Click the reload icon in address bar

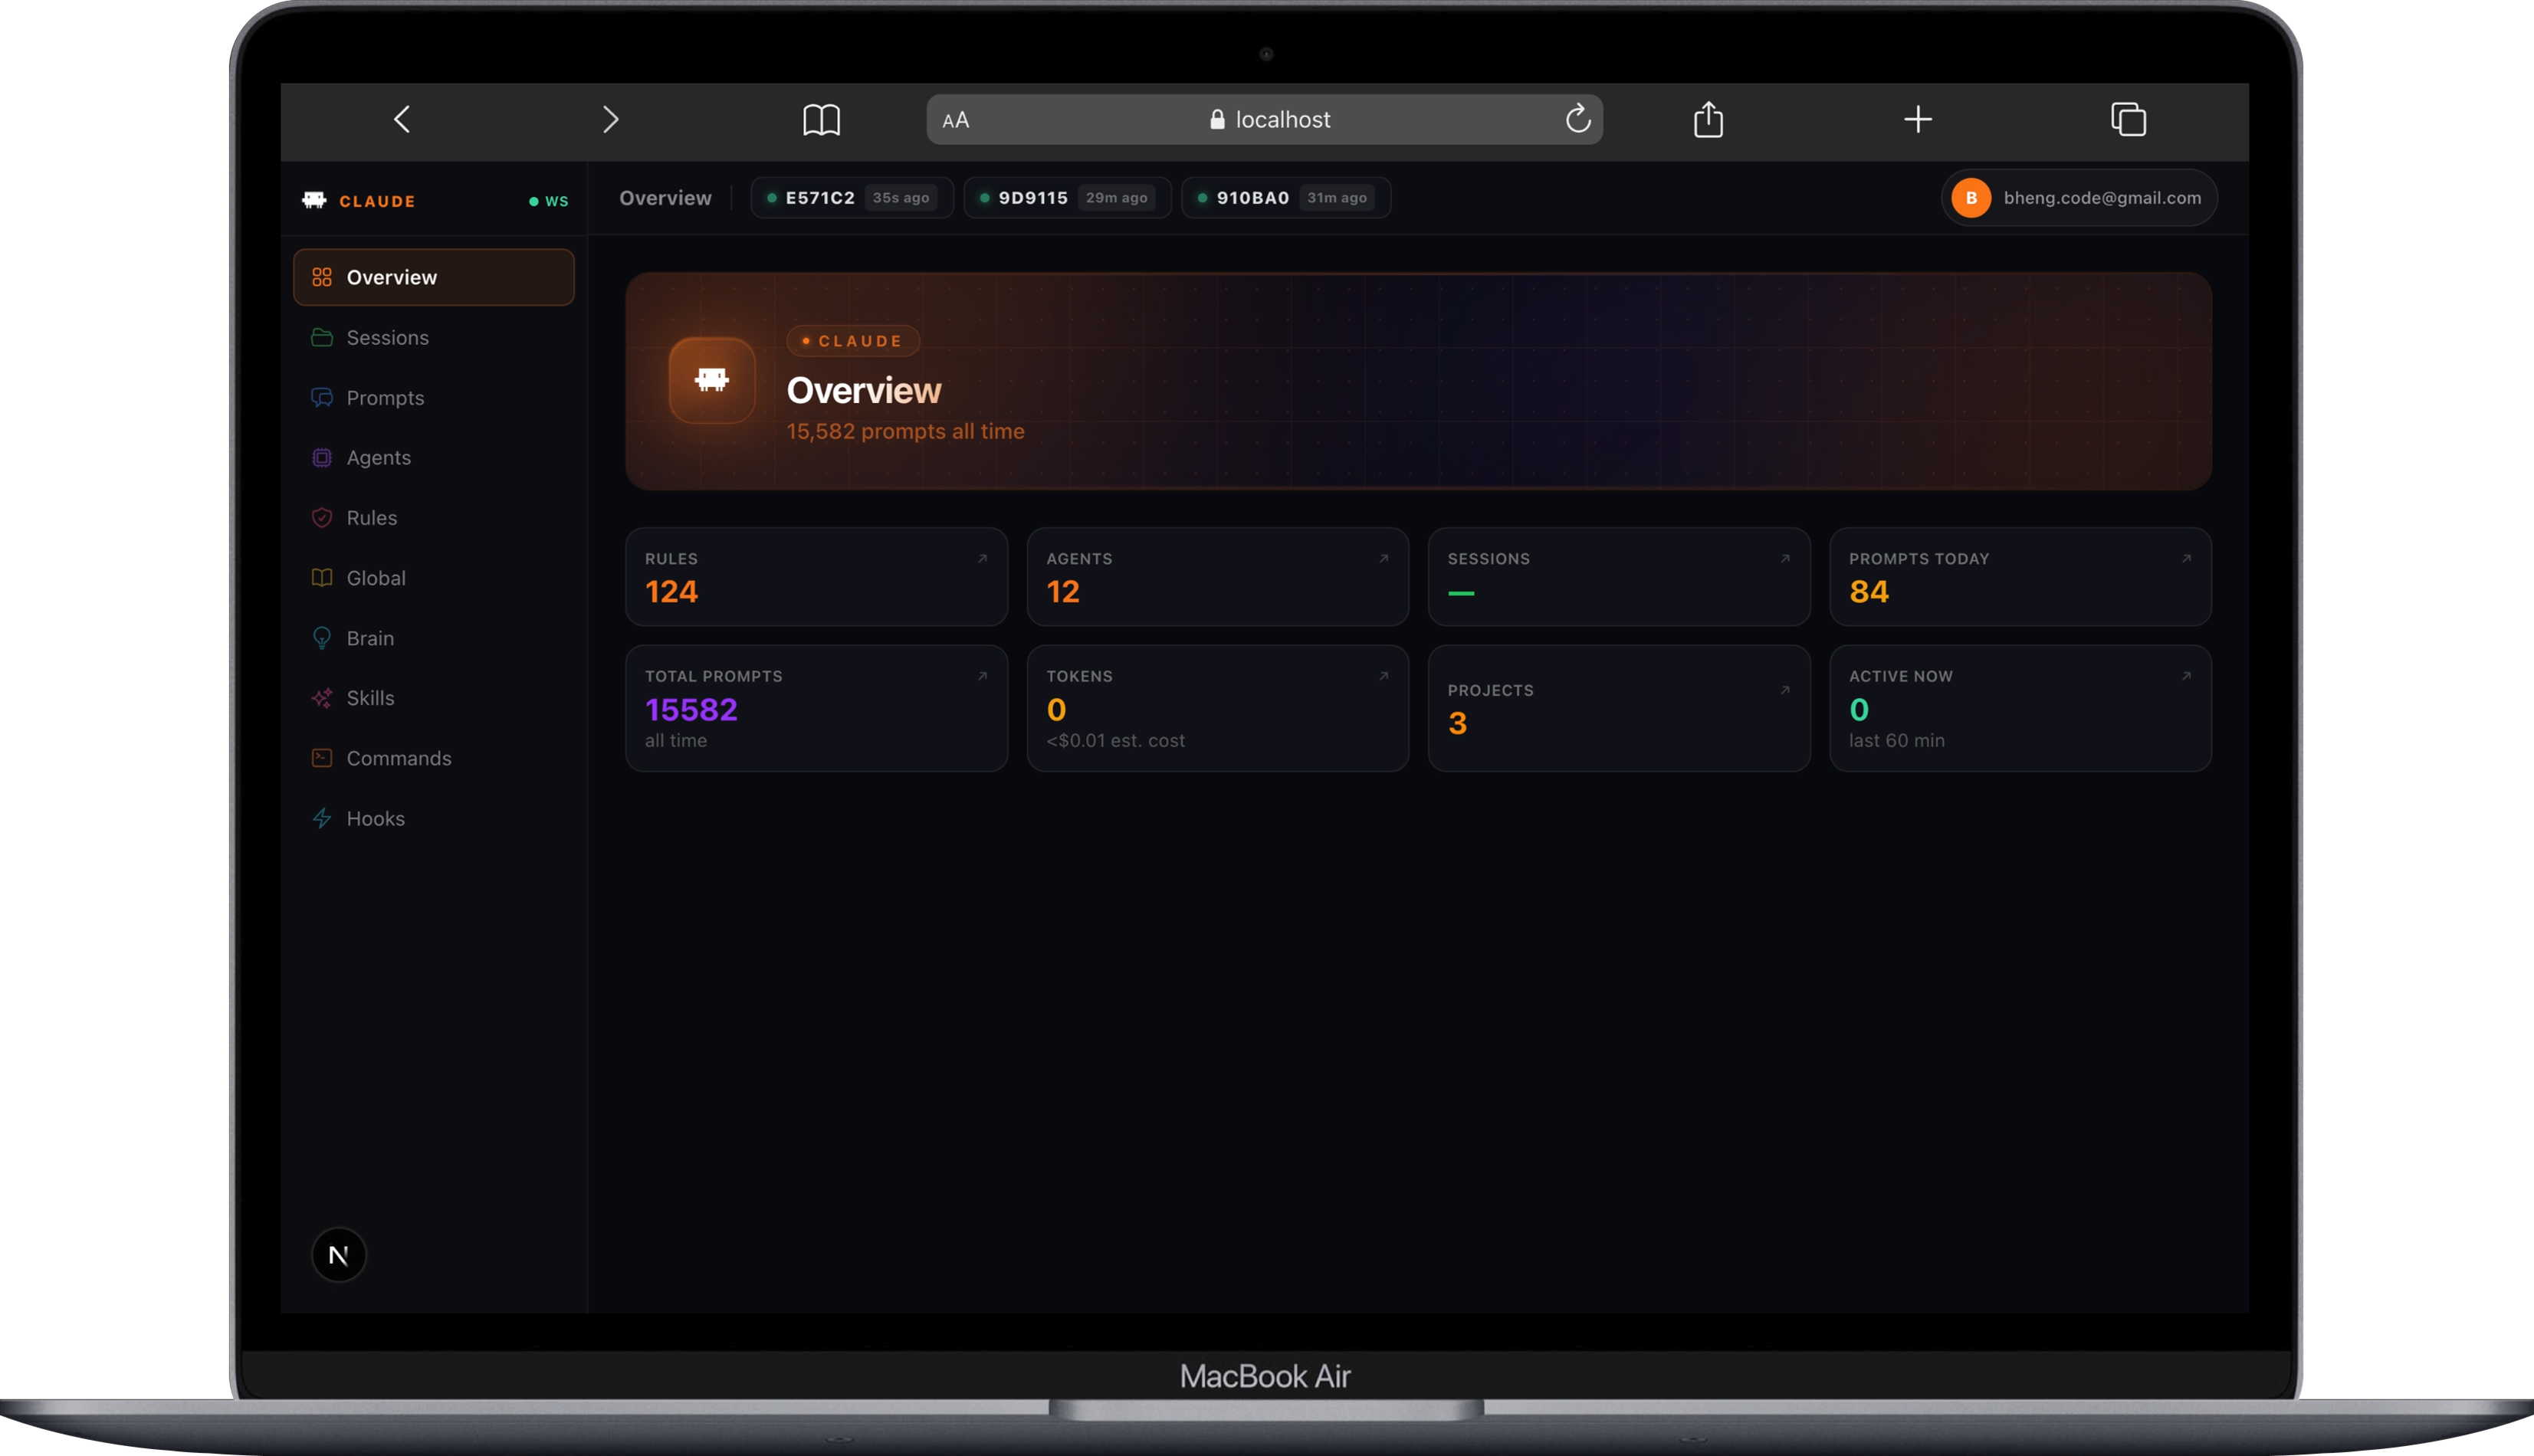tap(1577, 119)
